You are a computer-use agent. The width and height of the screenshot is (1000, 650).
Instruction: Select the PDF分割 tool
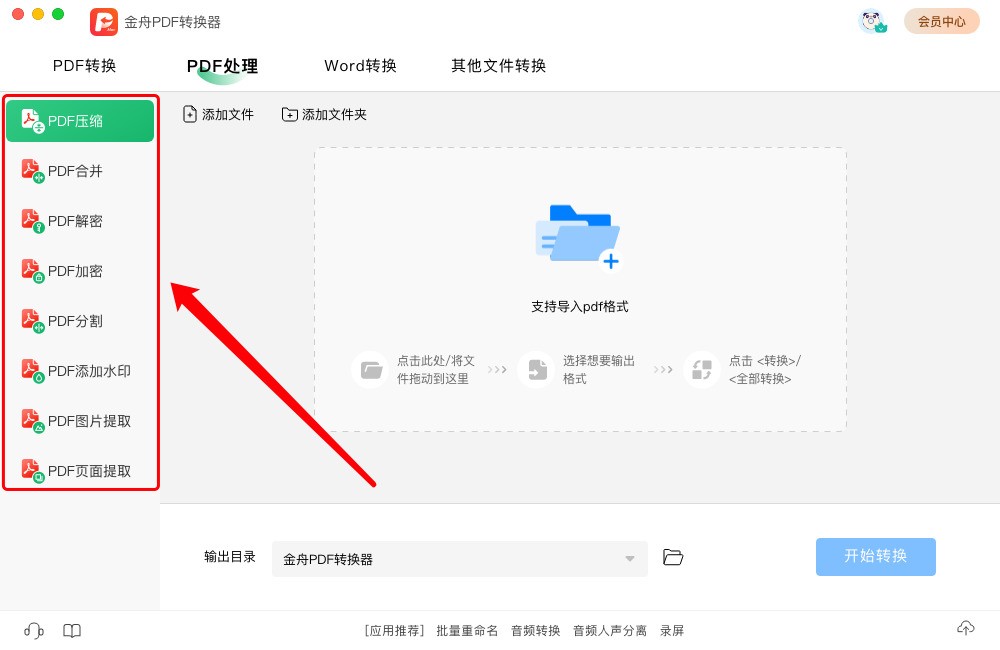(x=80, y=320)
